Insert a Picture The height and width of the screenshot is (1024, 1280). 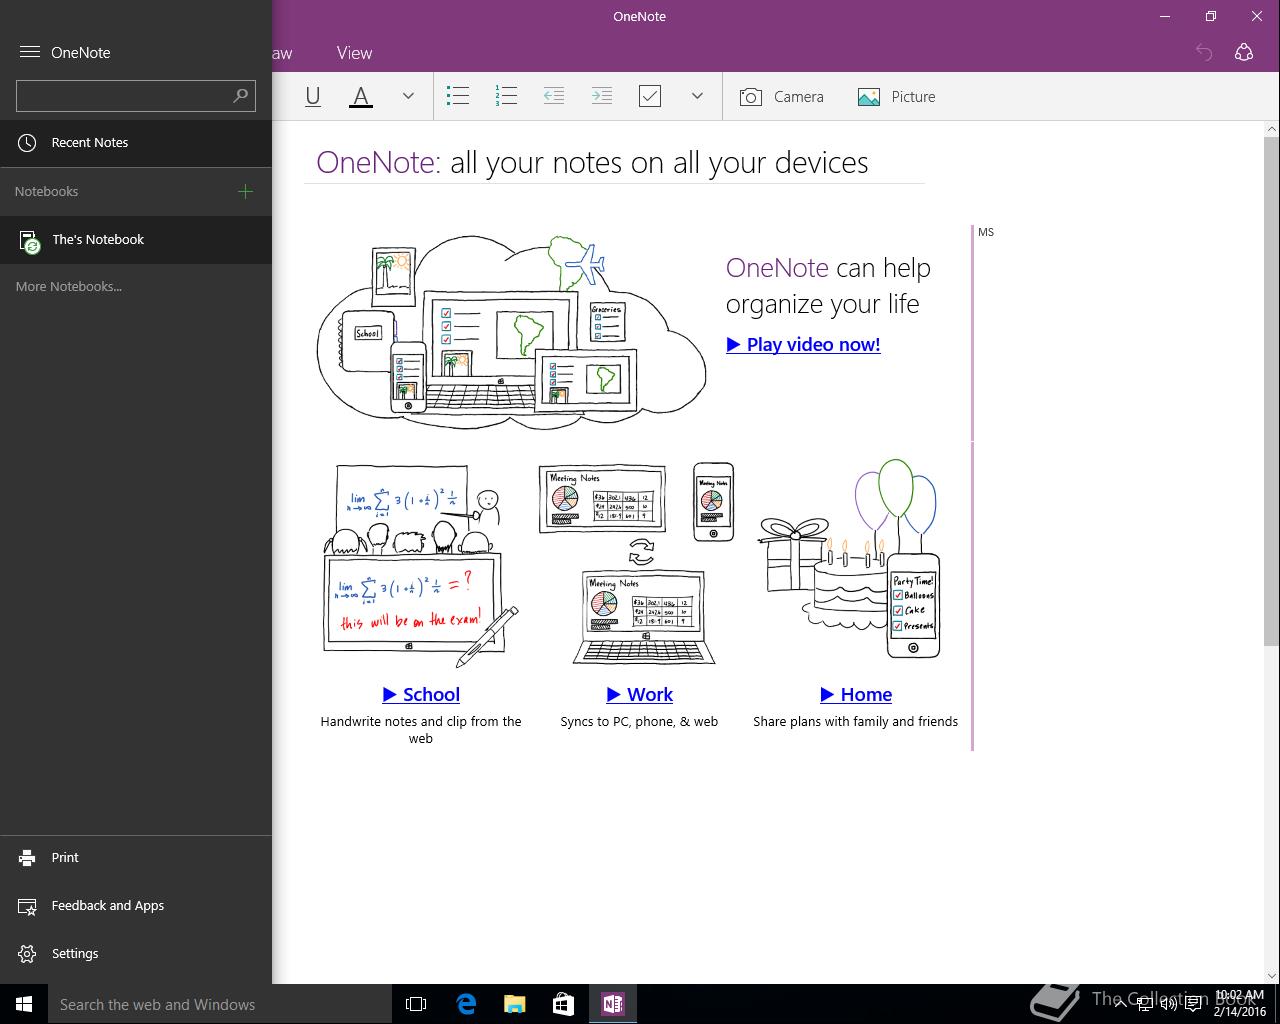tap(897, 97)
